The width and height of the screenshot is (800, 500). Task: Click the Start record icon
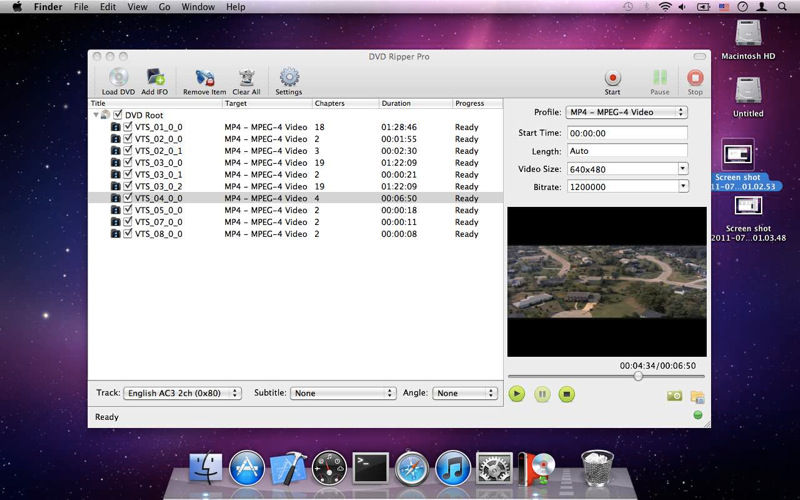[x=612, y=78]
